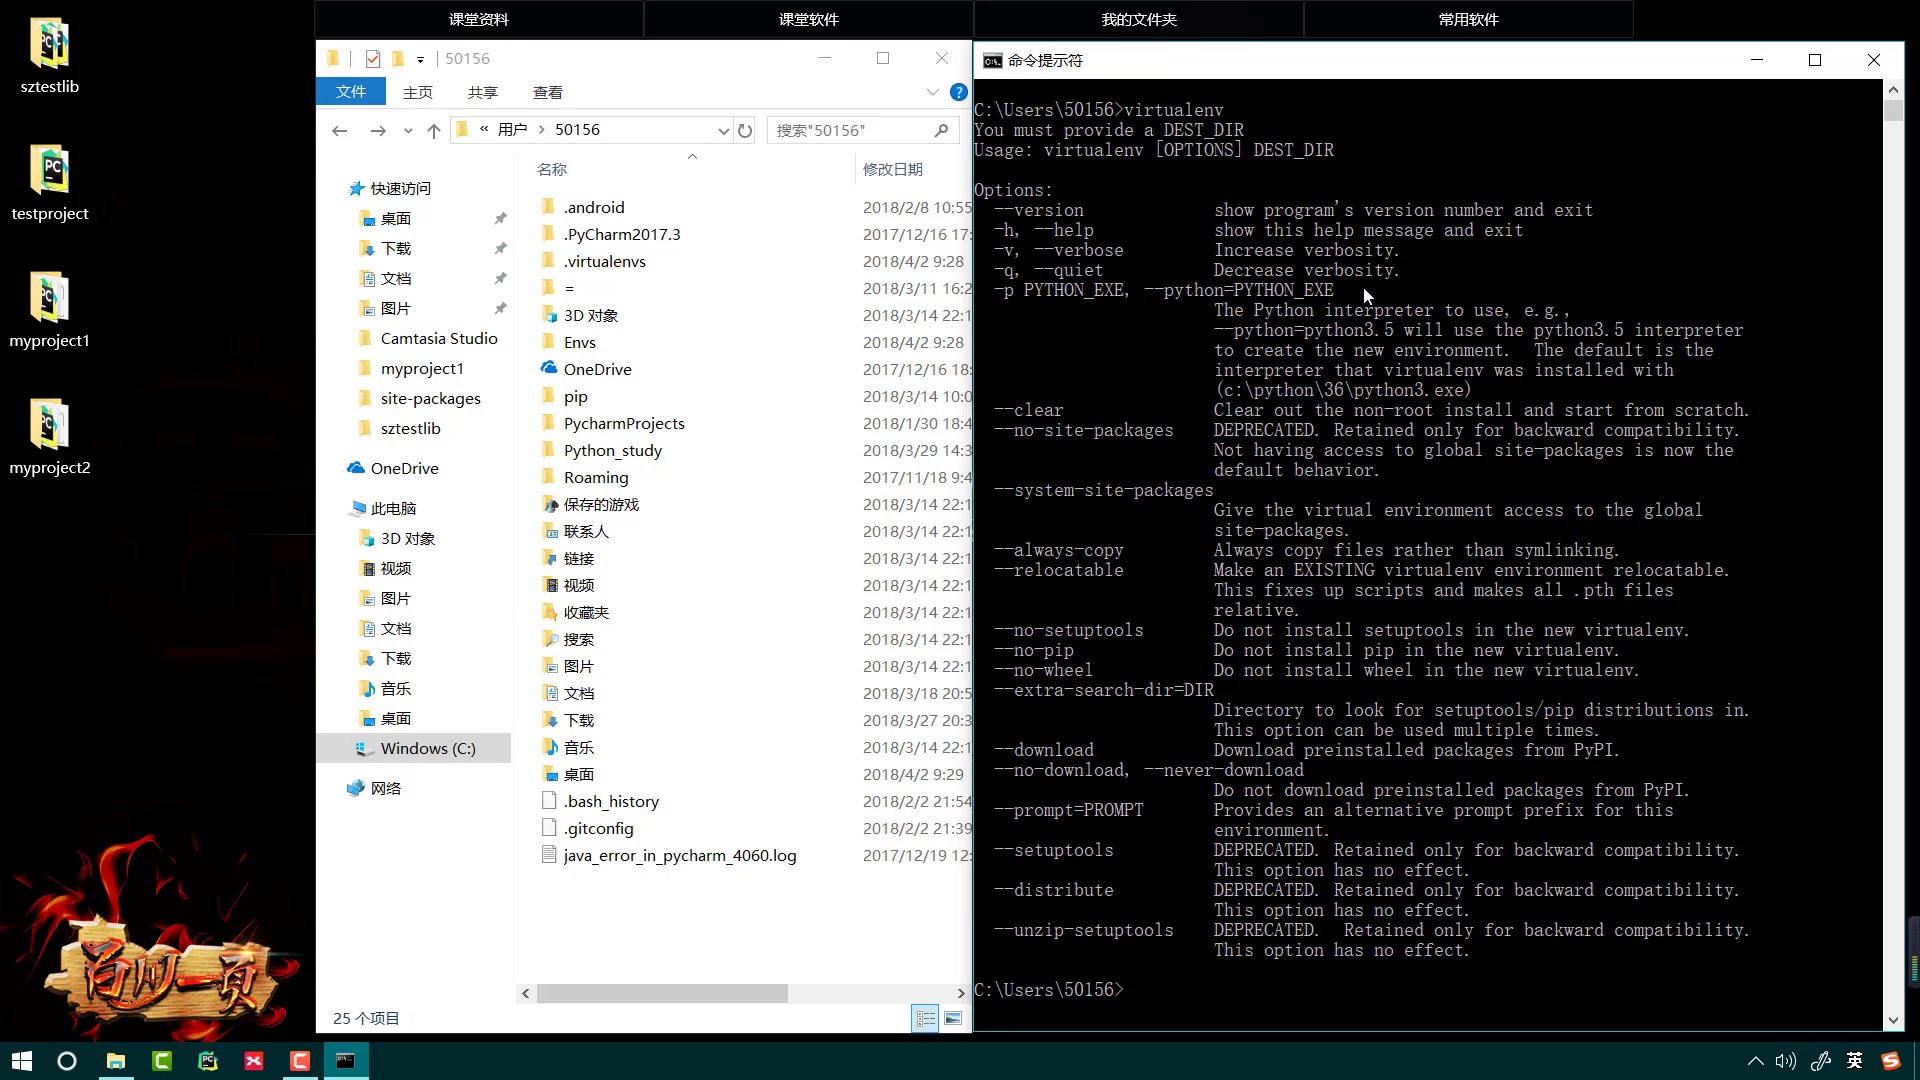Open 我的文件夹 top bar button

click(1139, 19)
